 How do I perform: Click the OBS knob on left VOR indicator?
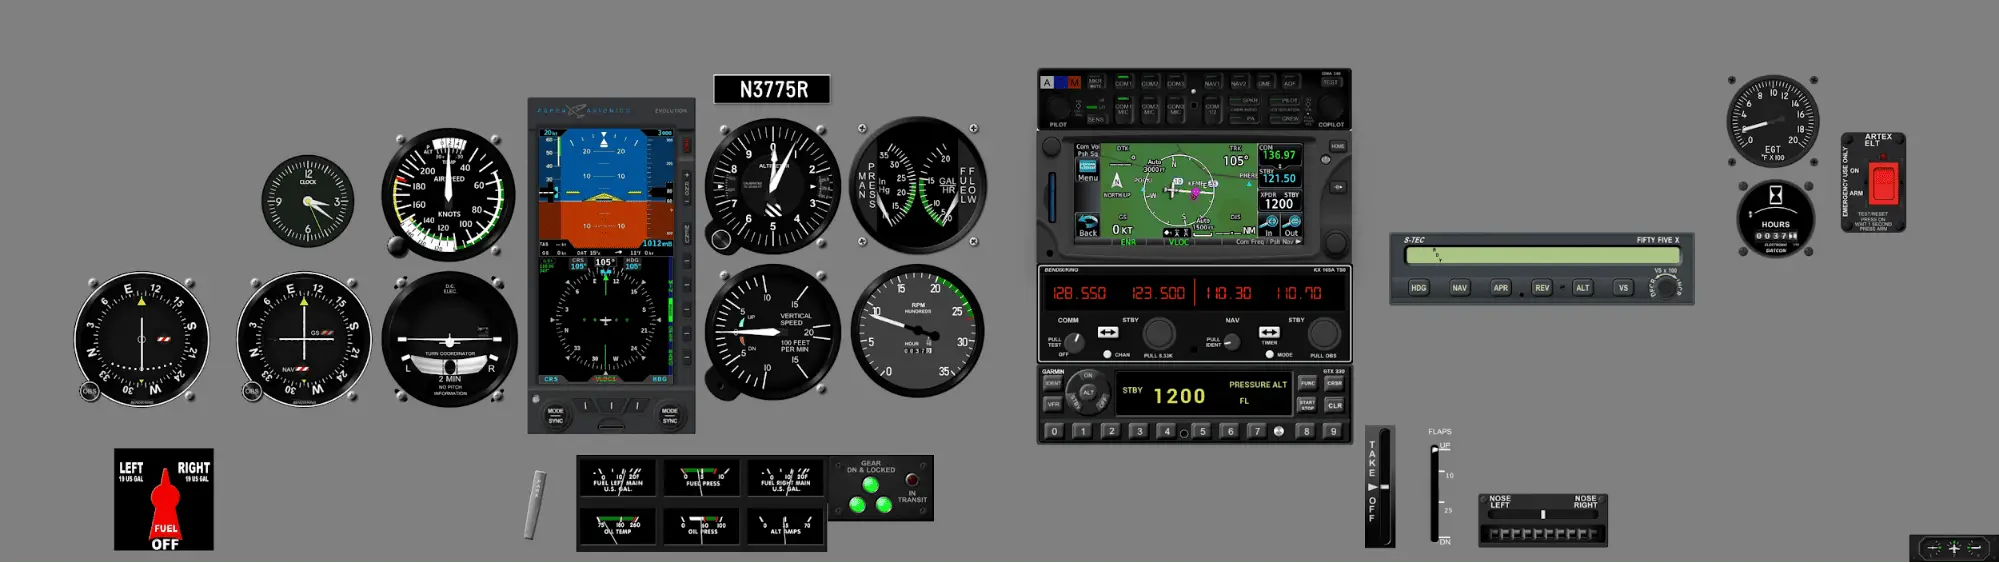[89, 391]
